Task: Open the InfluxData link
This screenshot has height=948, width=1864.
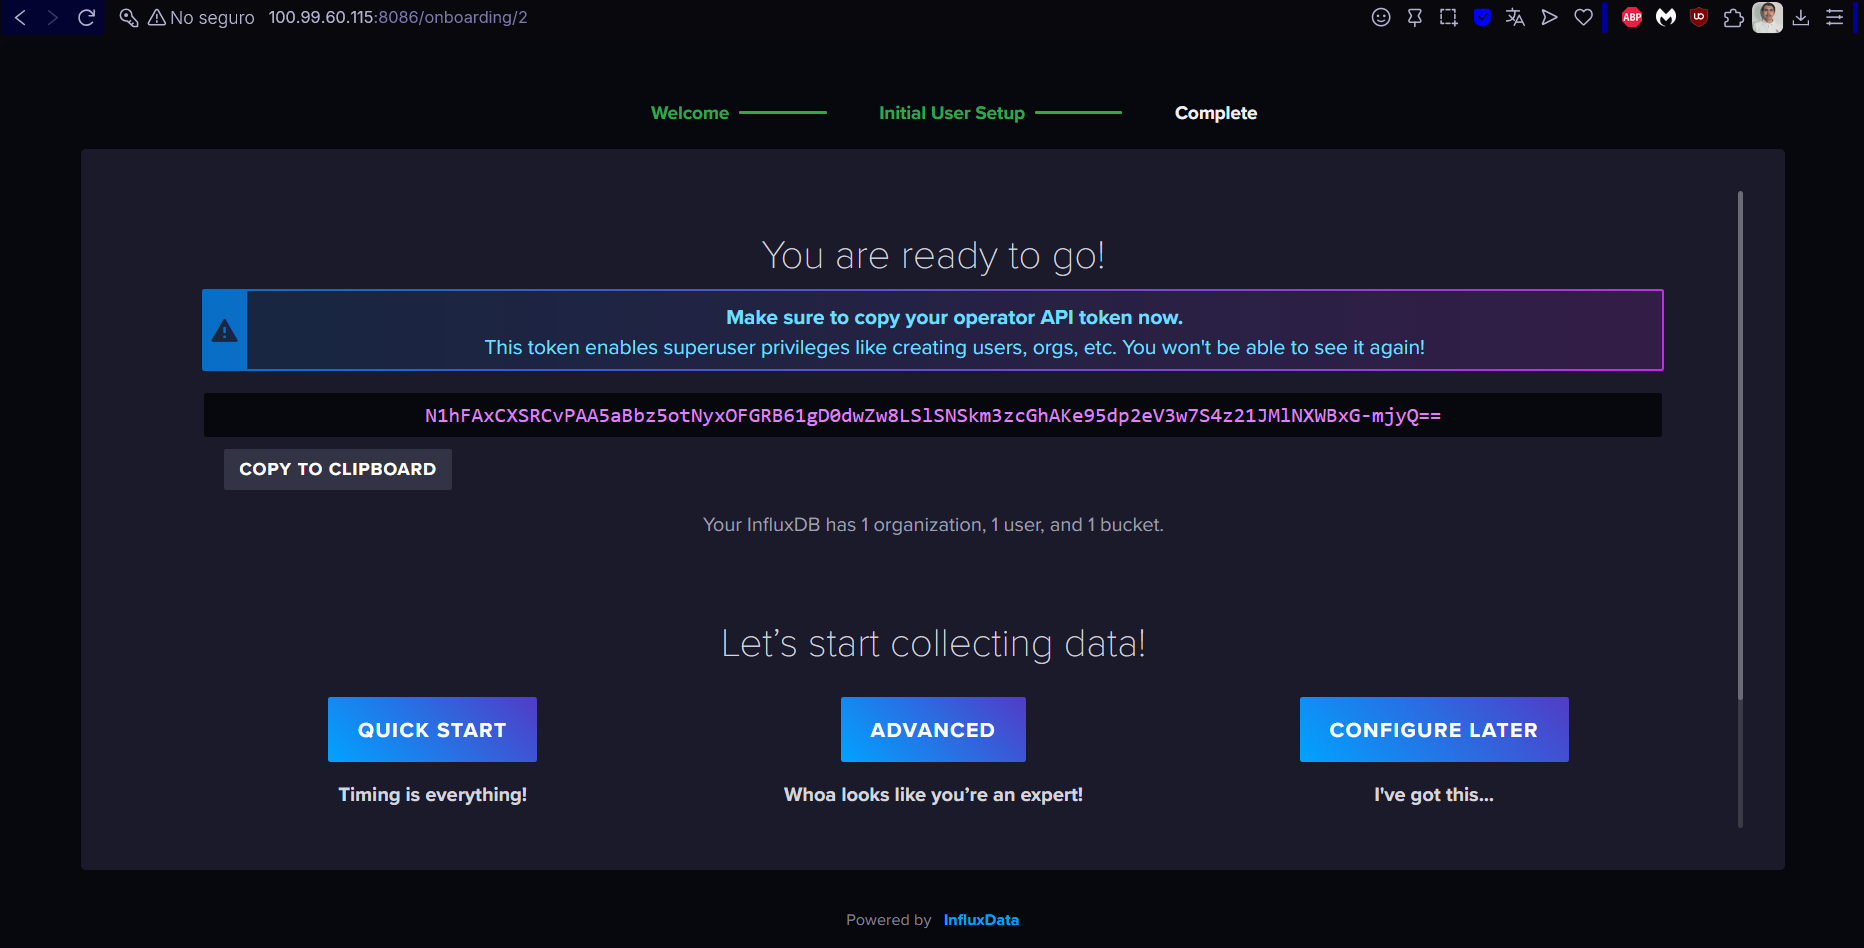Action: (x=981, y=920)
